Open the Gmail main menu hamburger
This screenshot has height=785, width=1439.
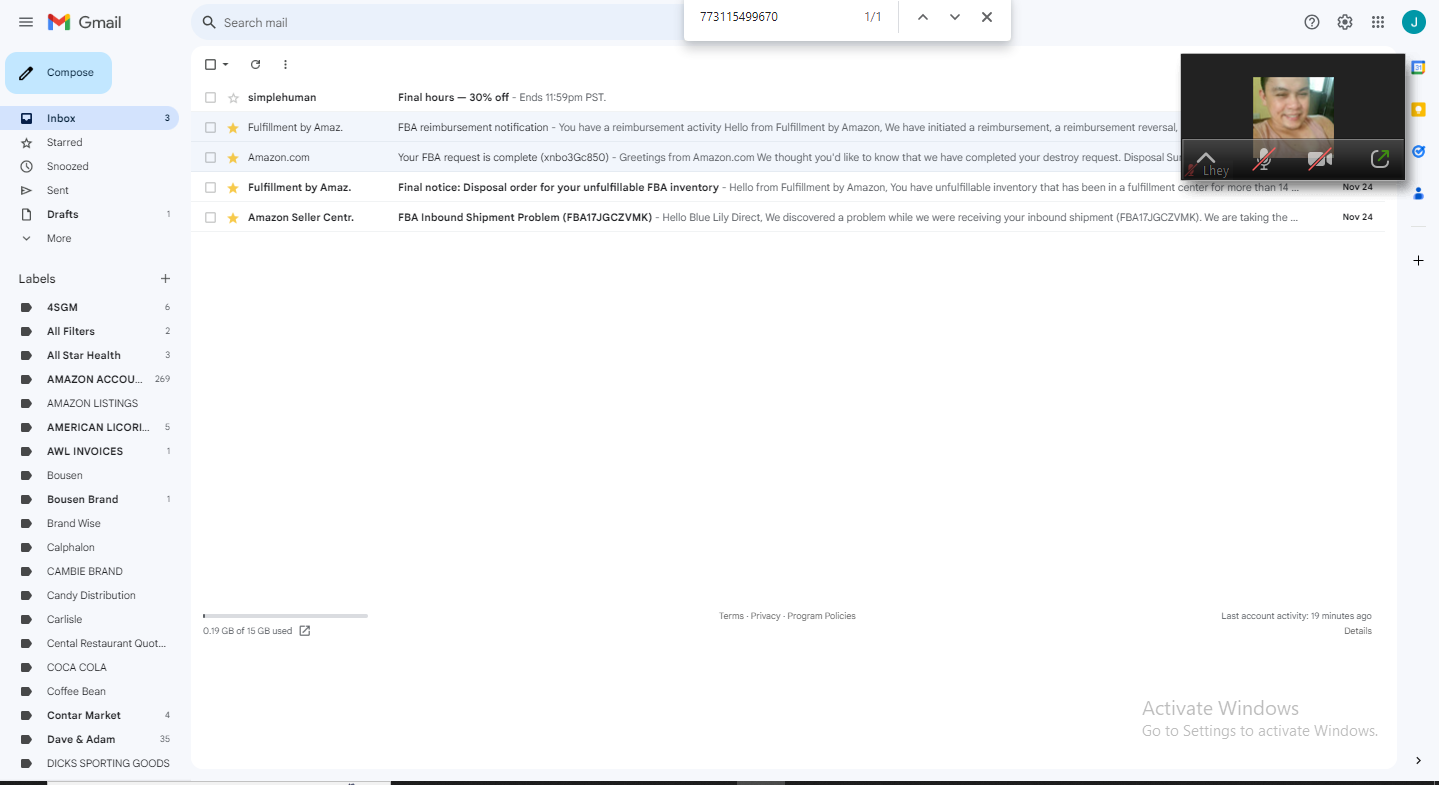tap(26, 22)
